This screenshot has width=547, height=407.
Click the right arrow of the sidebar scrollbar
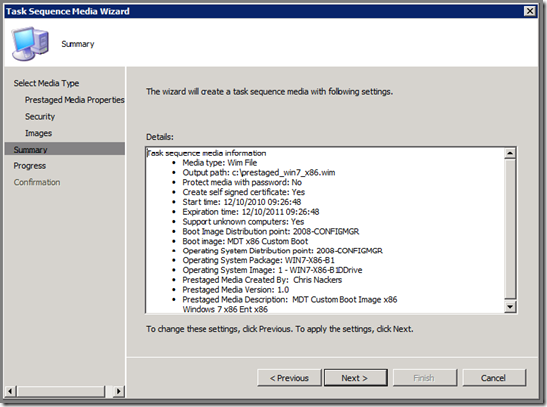click(119, 391)
